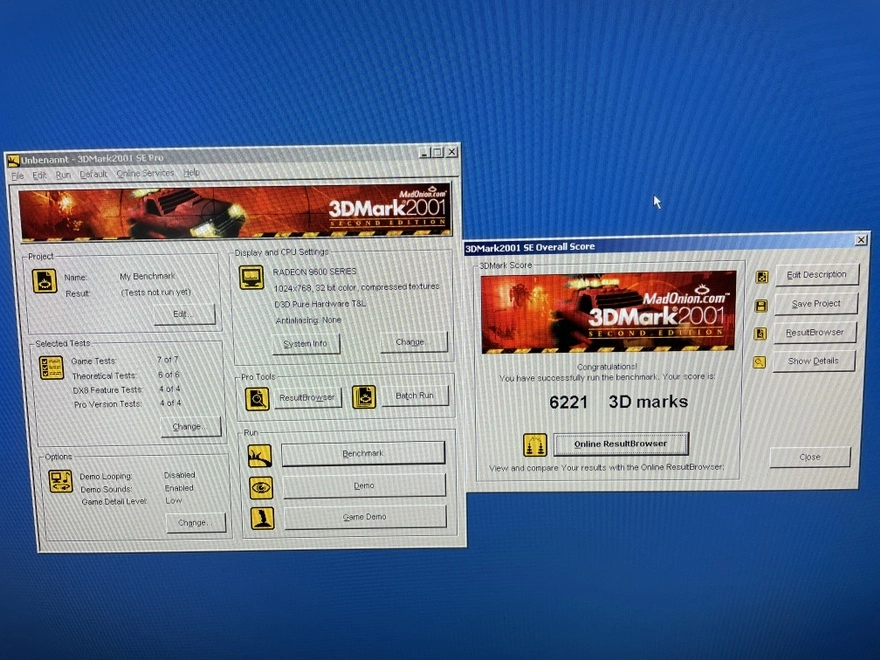
Task: Click the magnifier icon beside Show Details
Action: [x=759, y=363]
